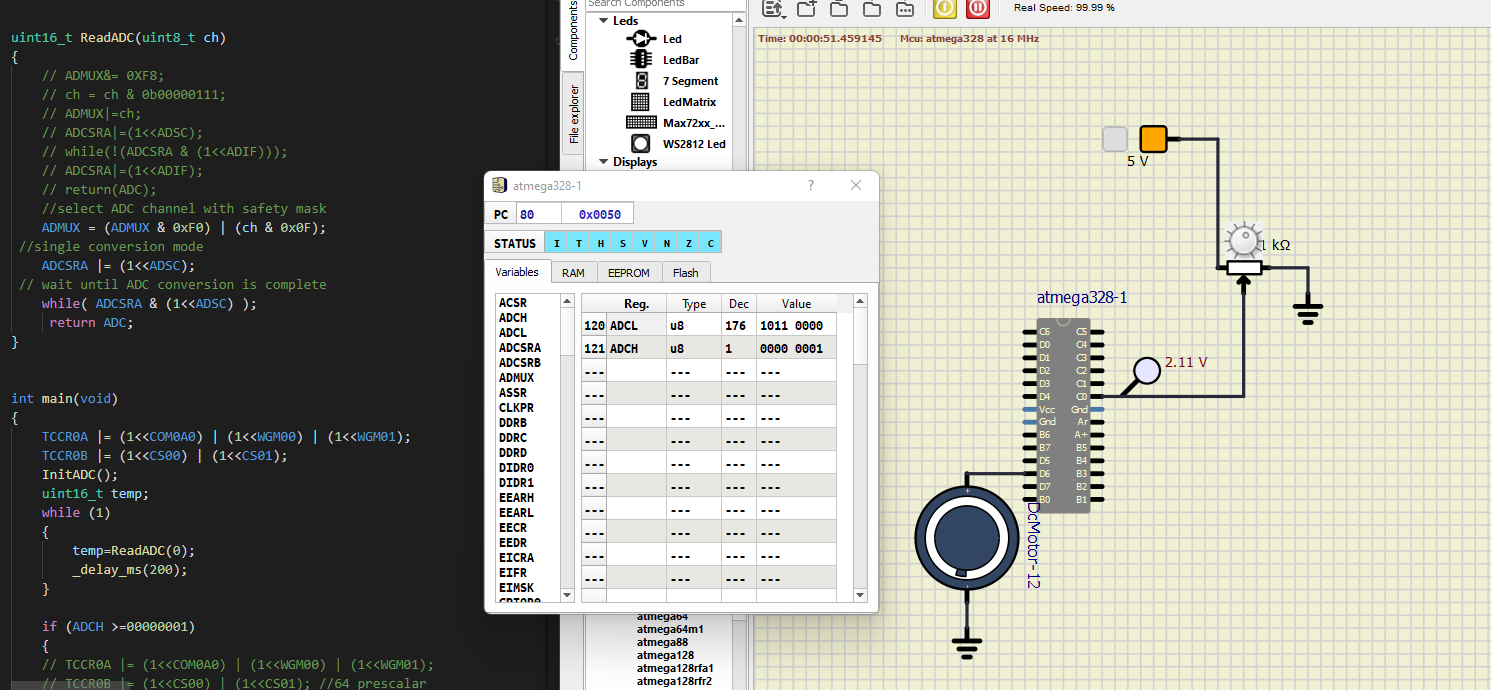Toggle the I status flag bit

pos(555,243)
